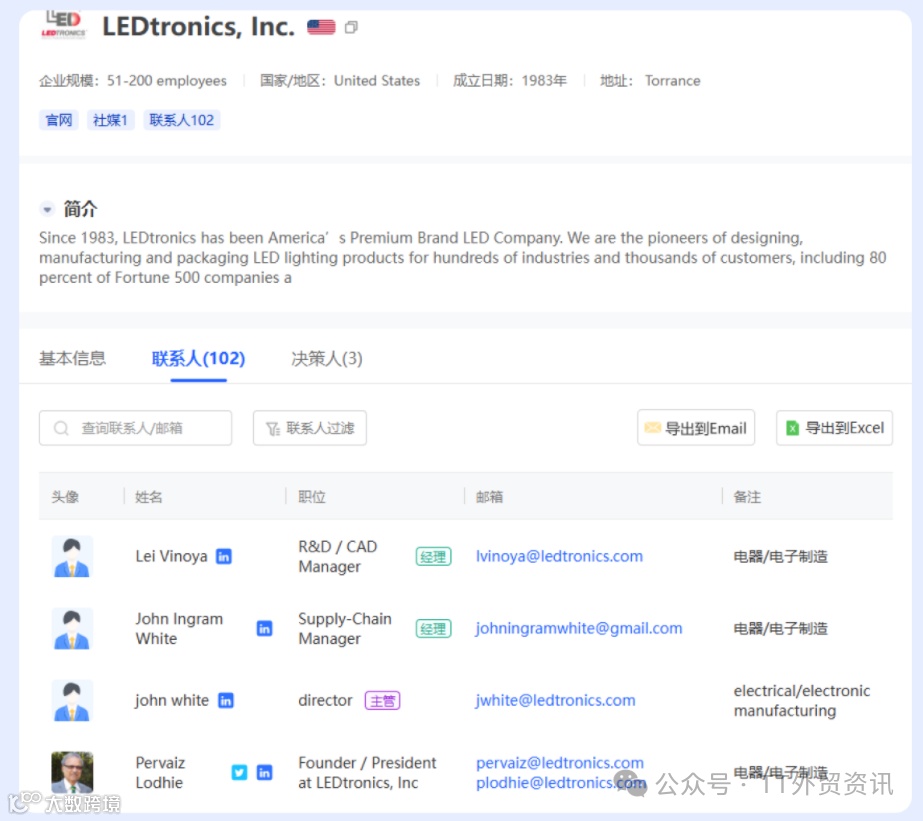Screen dimensions: 923x821
Task: Click Pervaiz Lodhie's profile photo
Action: [x=72, y=772]
